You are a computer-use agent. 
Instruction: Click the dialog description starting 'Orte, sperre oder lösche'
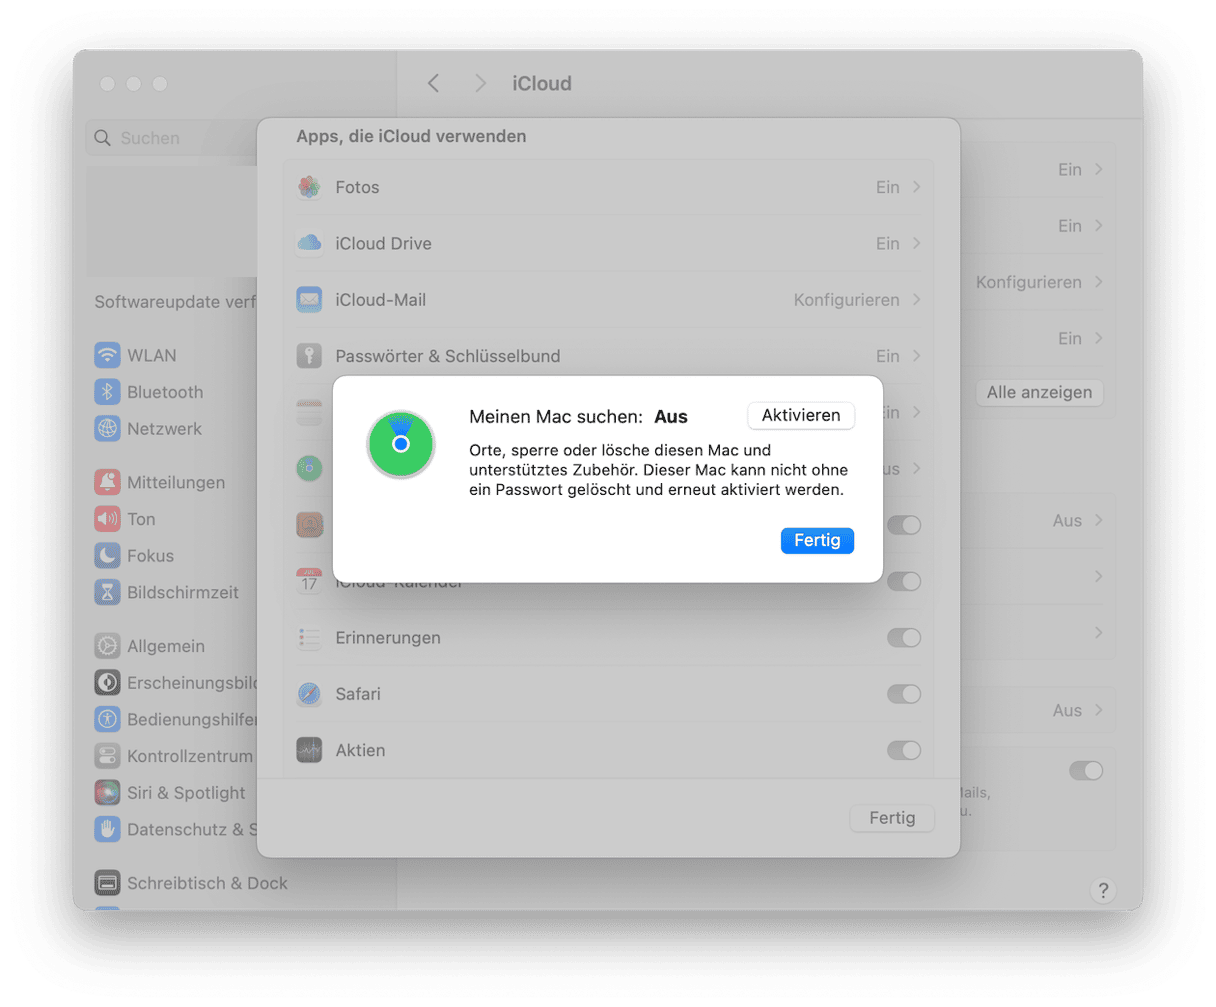coord(659,470)
